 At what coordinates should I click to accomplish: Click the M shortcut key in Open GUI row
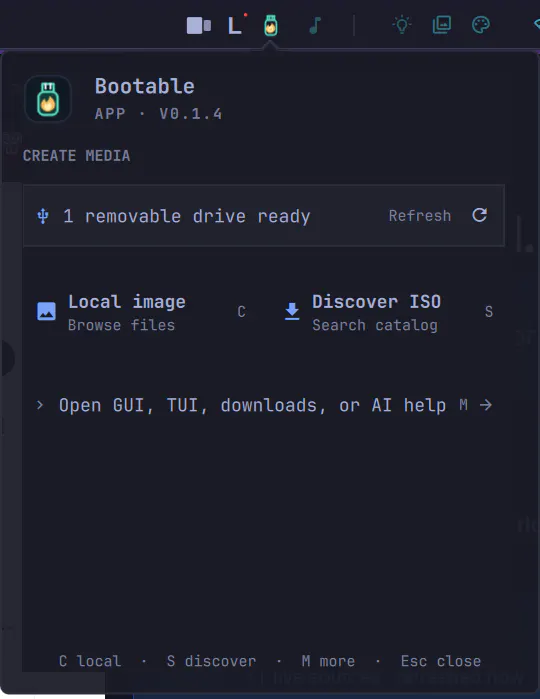click(463, 405)
